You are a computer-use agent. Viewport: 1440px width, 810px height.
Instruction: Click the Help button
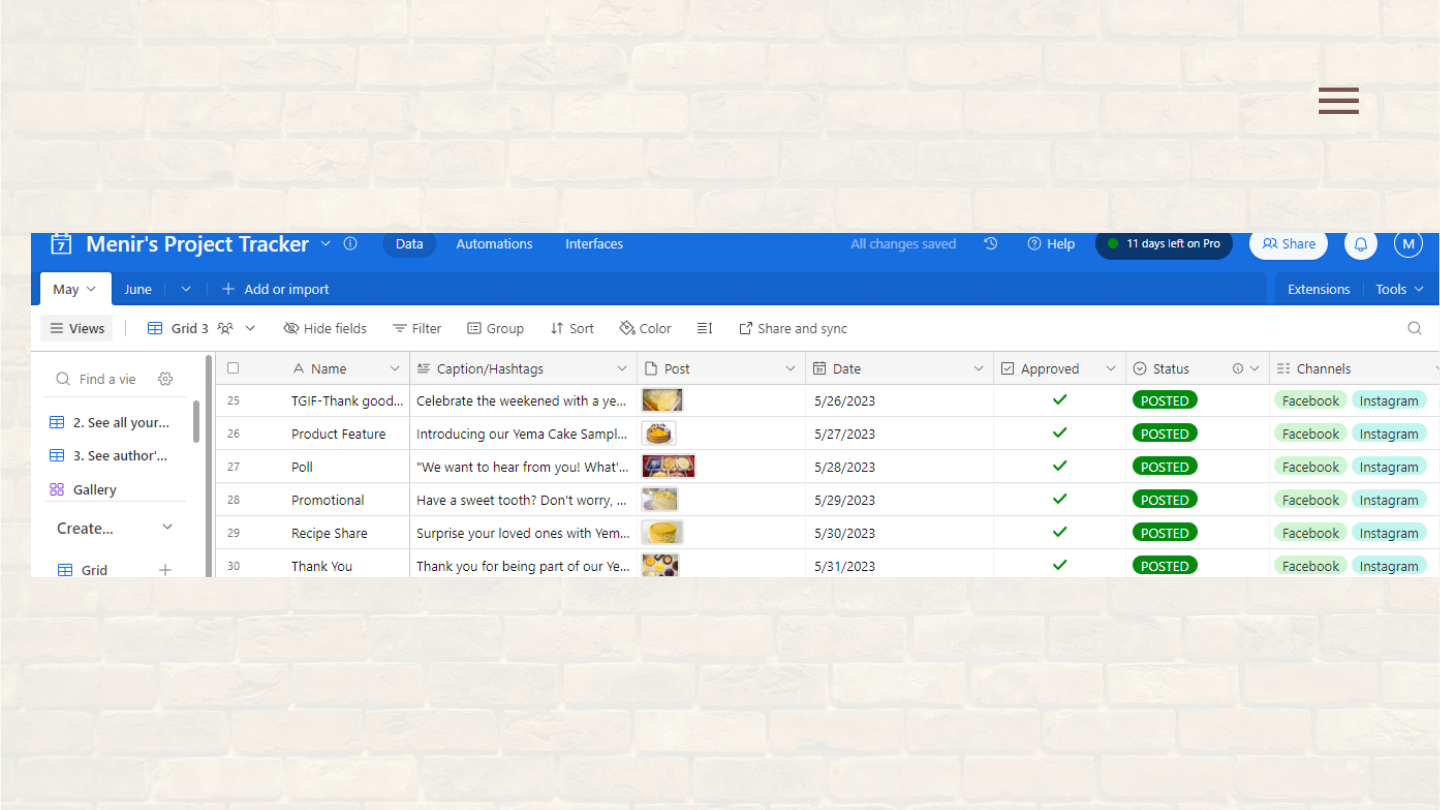point(1051,244)
